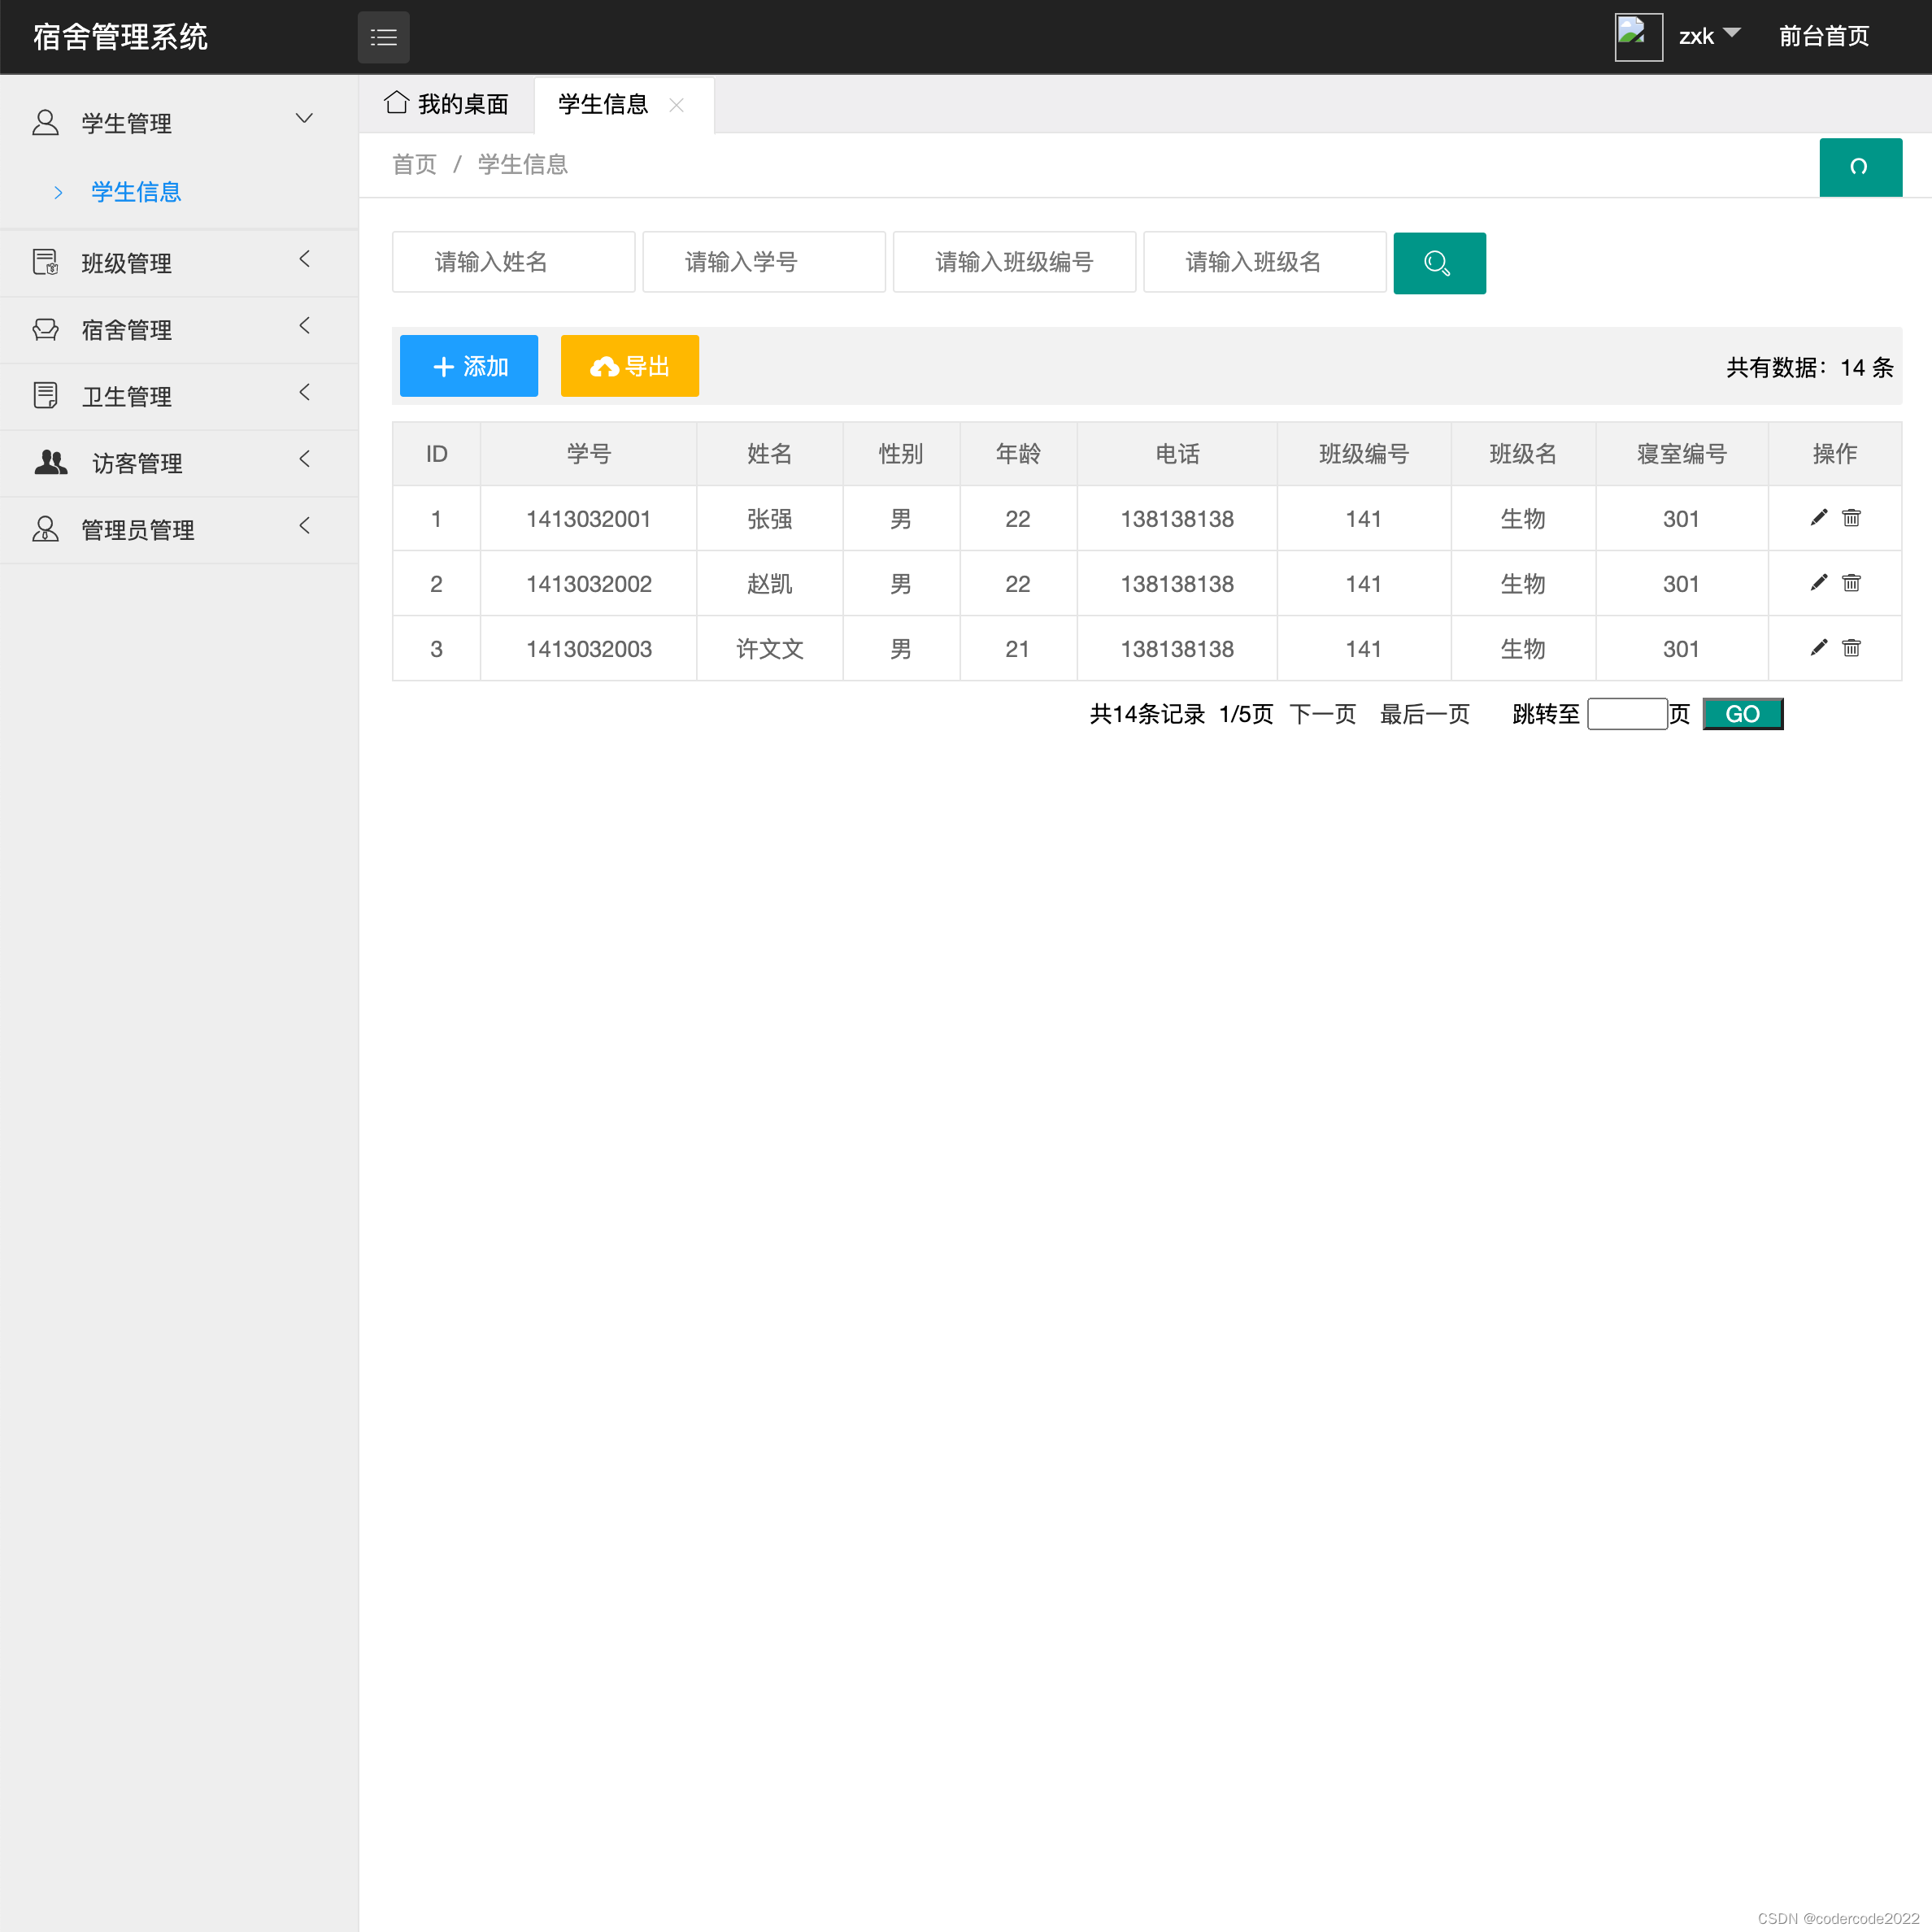Open the zxk user dropdown

tap(1708, 36)
